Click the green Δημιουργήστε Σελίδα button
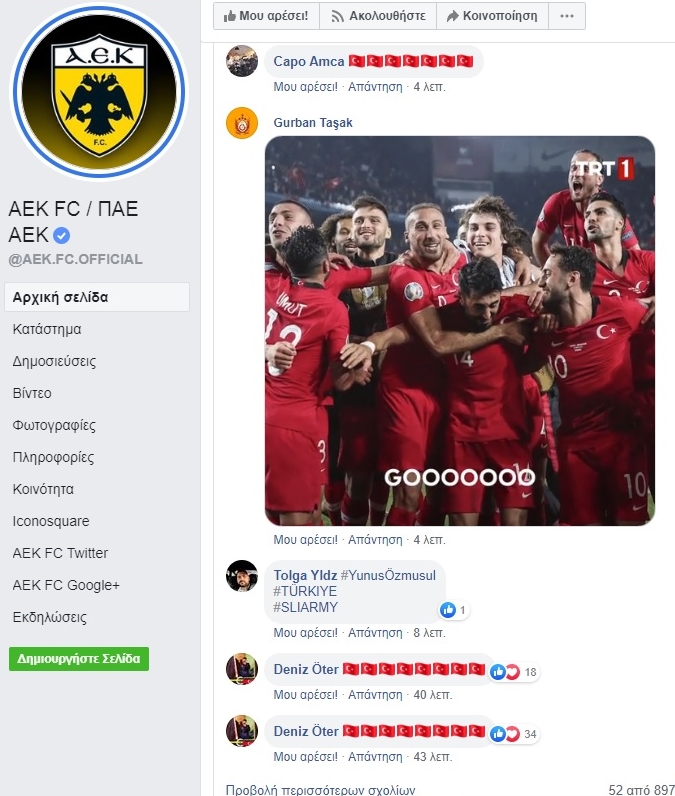Screen dimensions: 675x796 point(79,658)
